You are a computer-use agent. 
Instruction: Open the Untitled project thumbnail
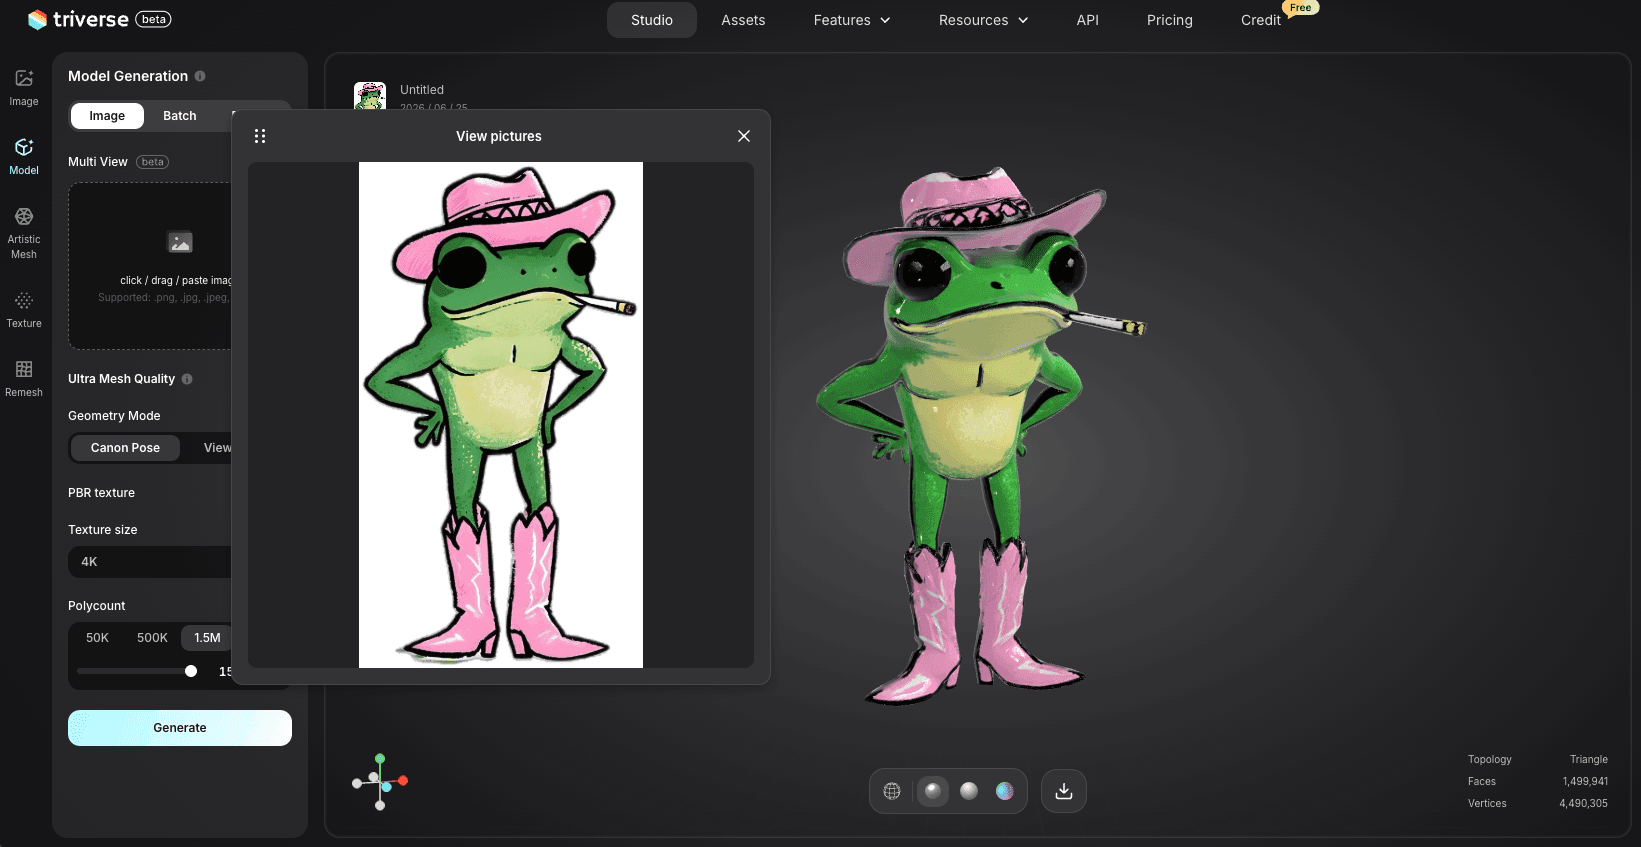tap(370, 96)
